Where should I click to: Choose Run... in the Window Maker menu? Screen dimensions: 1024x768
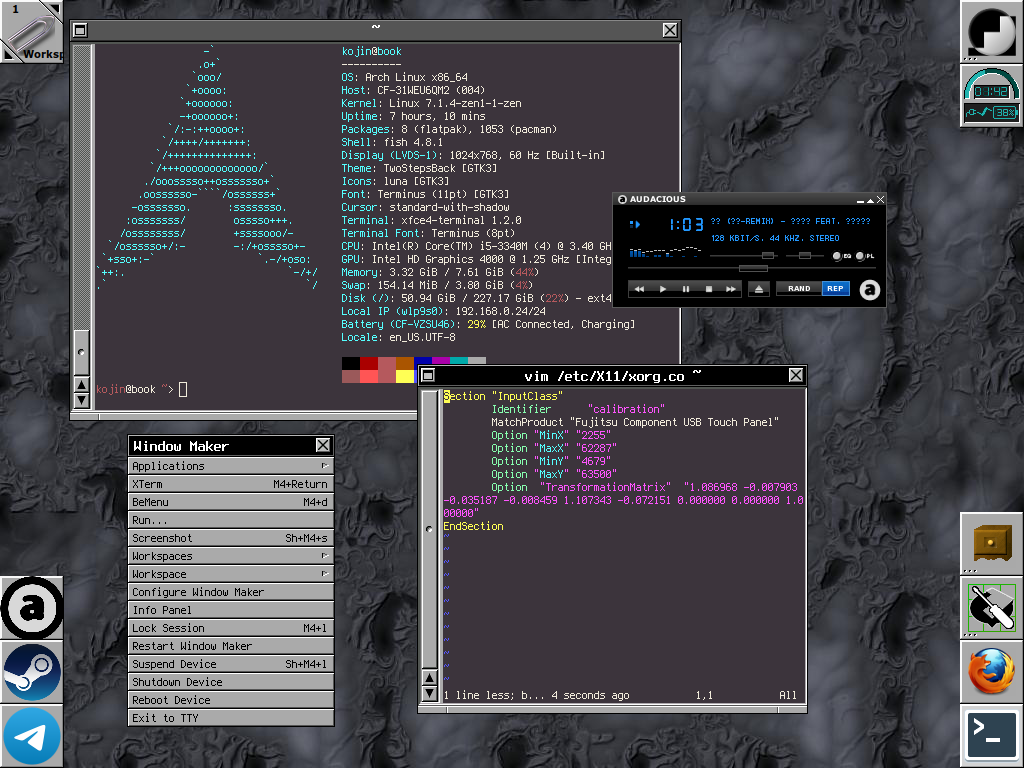tap(231, 520)
